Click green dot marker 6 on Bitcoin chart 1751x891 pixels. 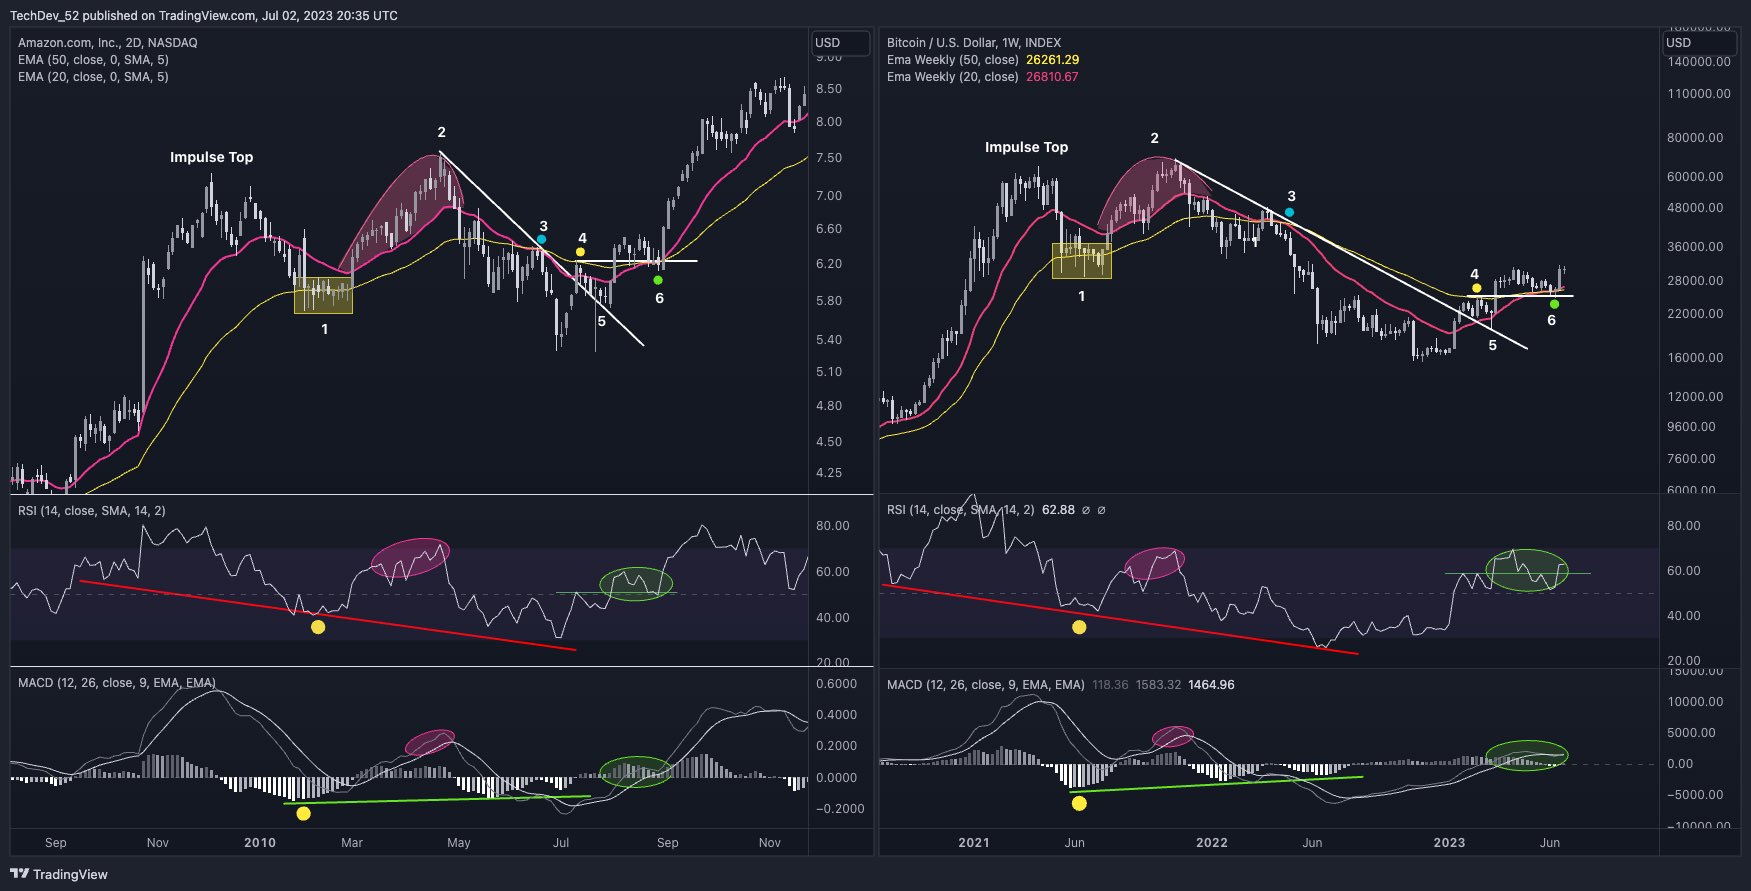coord(1554,304)
